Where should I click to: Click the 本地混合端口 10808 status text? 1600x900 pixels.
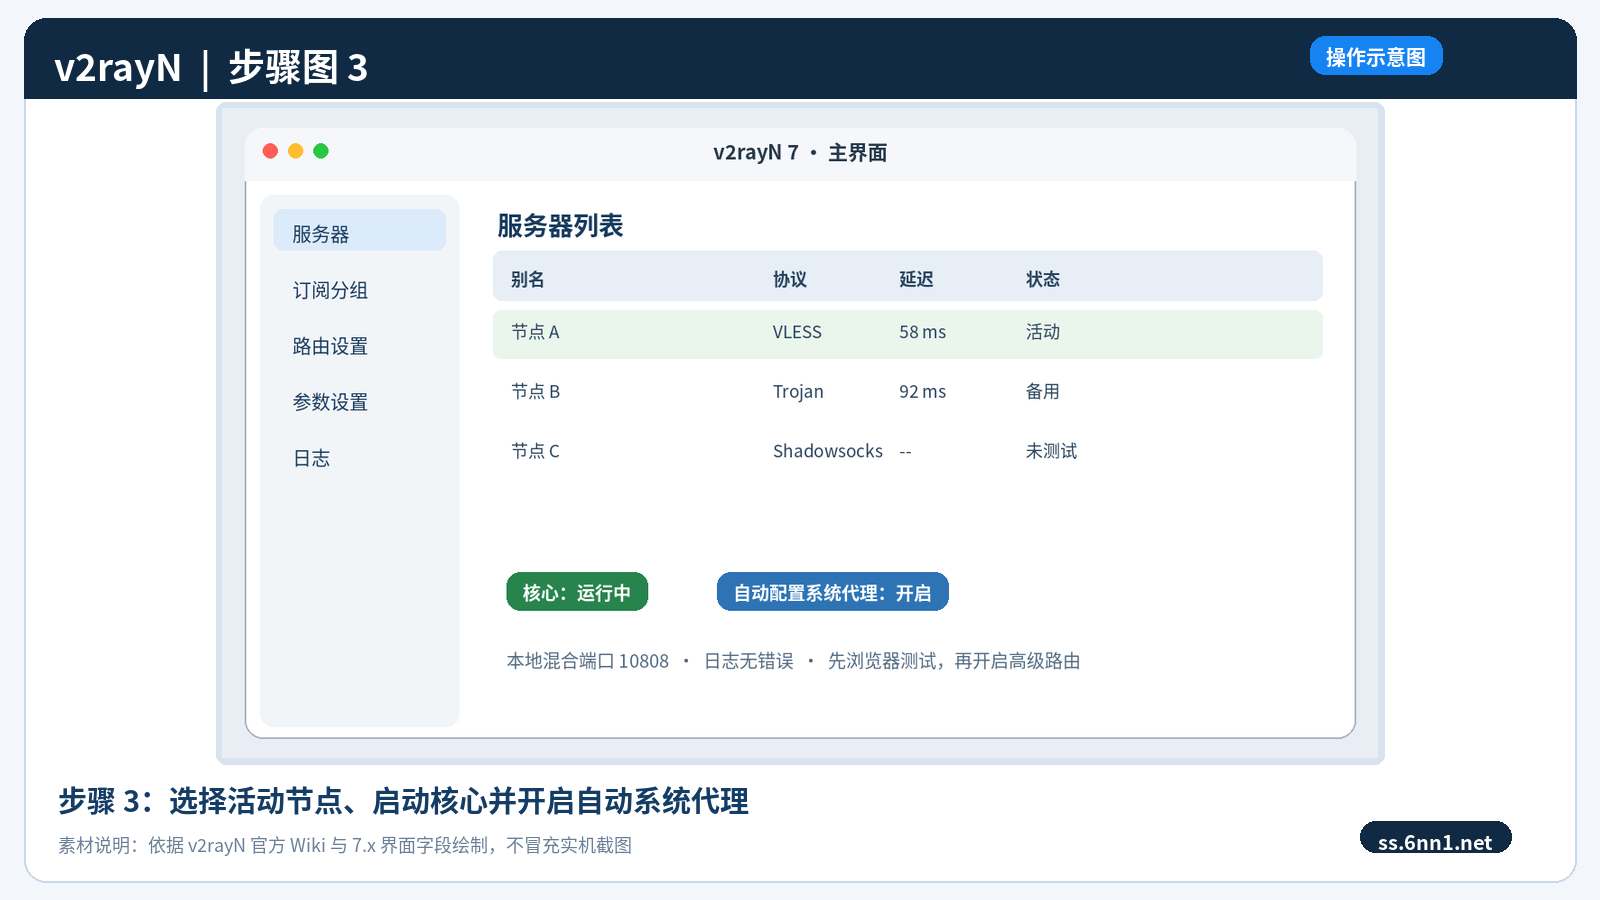coord(588,661)
